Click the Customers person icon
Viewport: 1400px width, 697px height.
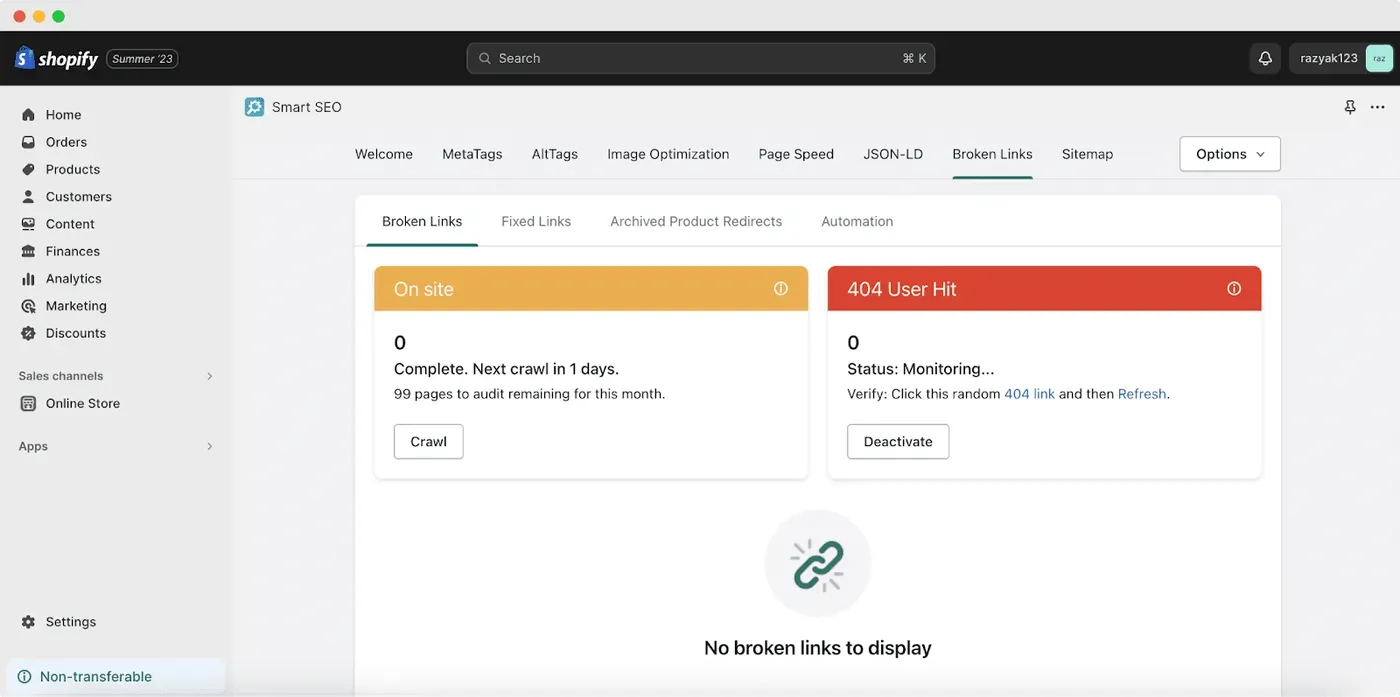tap(28, 197)
